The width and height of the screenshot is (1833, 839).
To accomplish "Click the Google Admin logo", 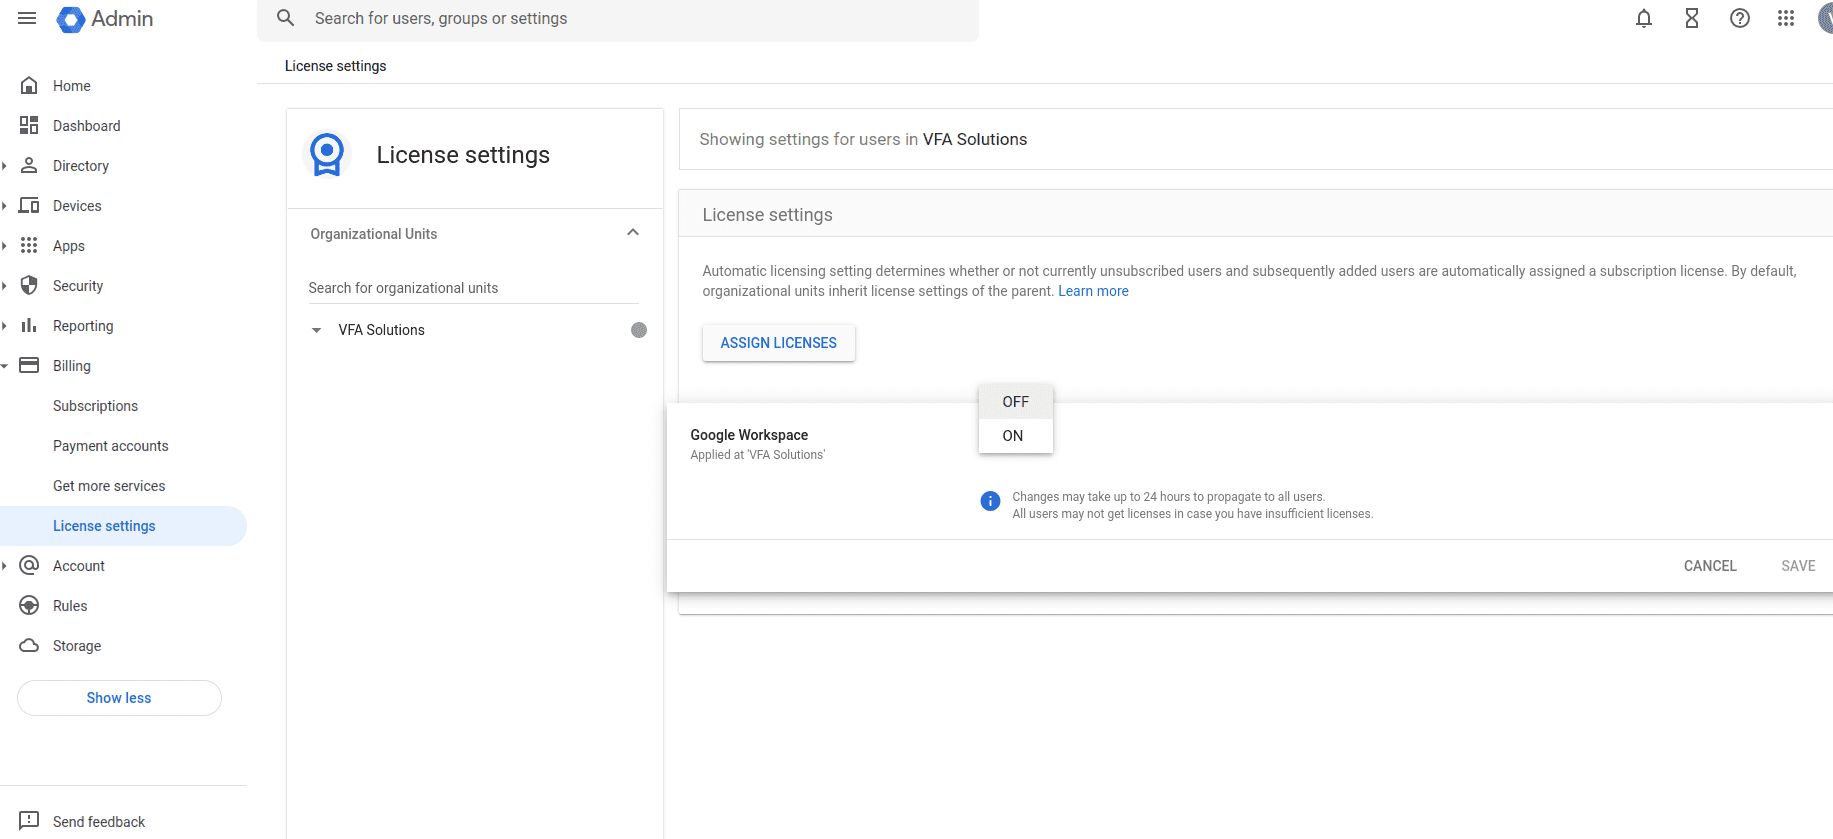I will click(x=105, y=19).
